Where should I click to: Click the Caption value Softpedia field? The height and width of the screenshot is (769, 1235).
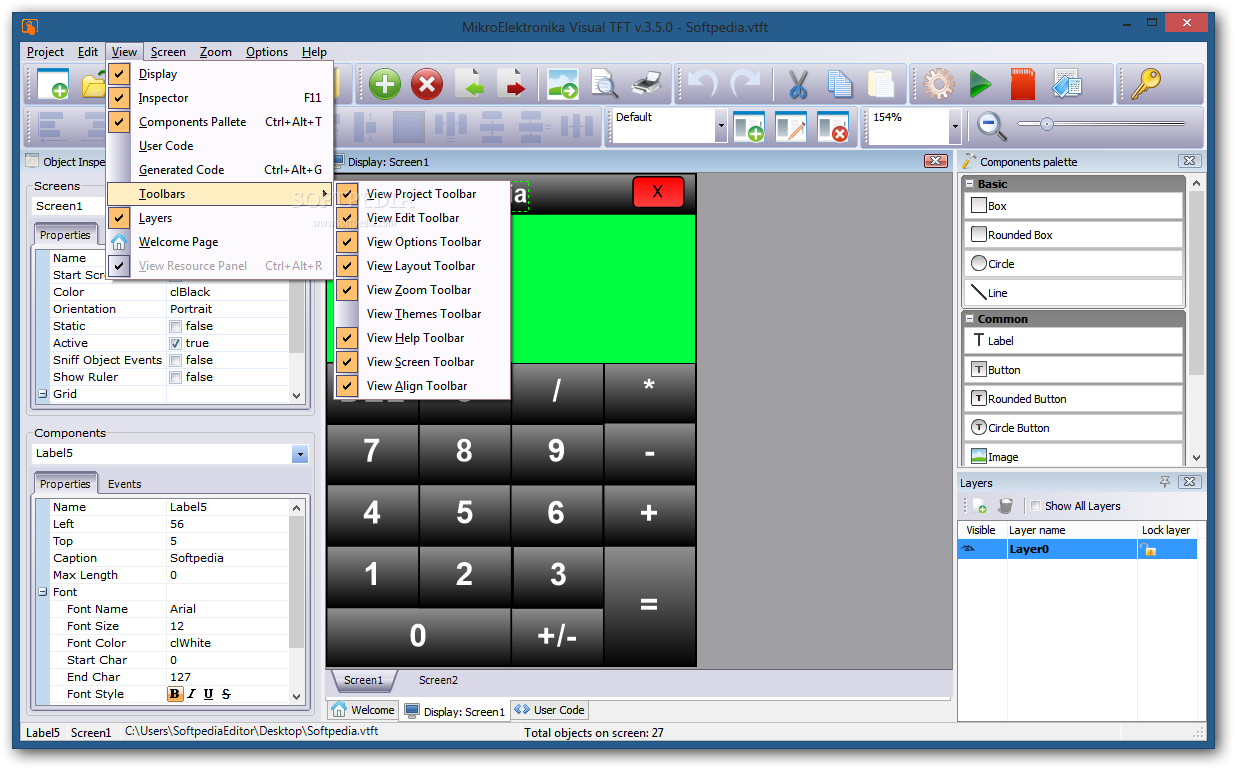click(x=228, y=558)
